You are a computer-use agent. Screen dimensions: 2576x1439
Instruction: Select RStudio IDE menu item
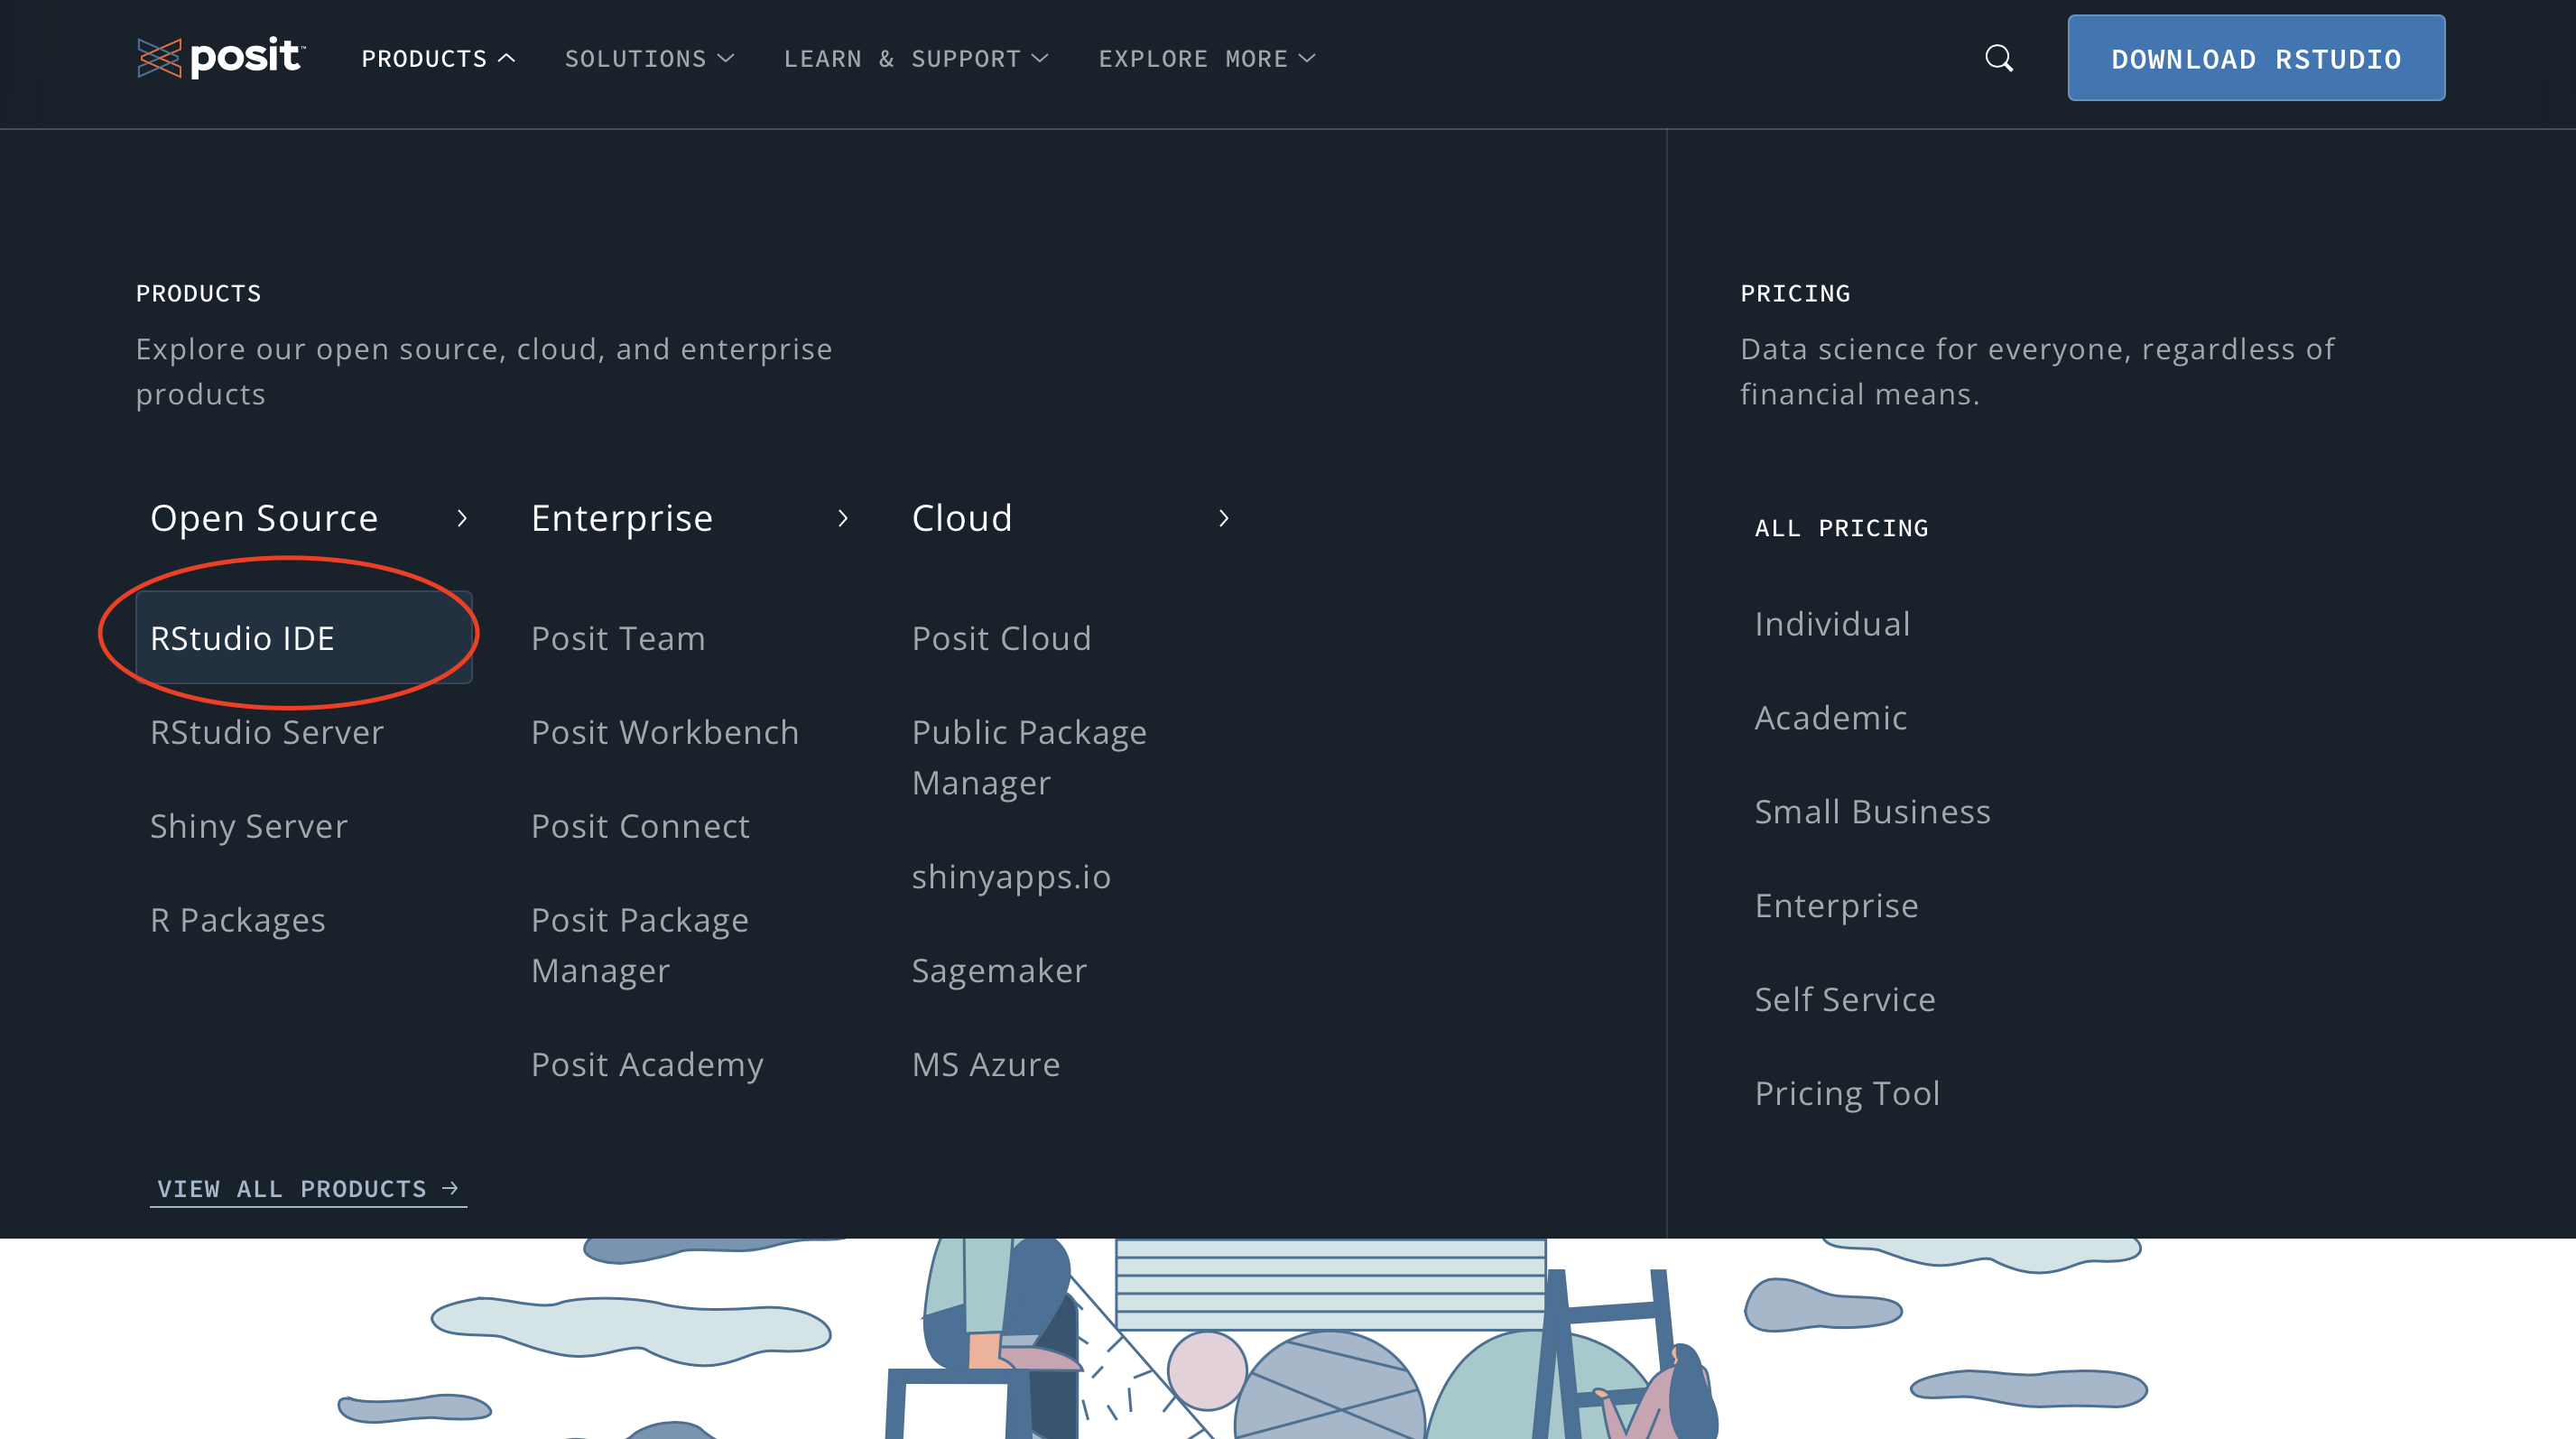[x=242, y=638]
